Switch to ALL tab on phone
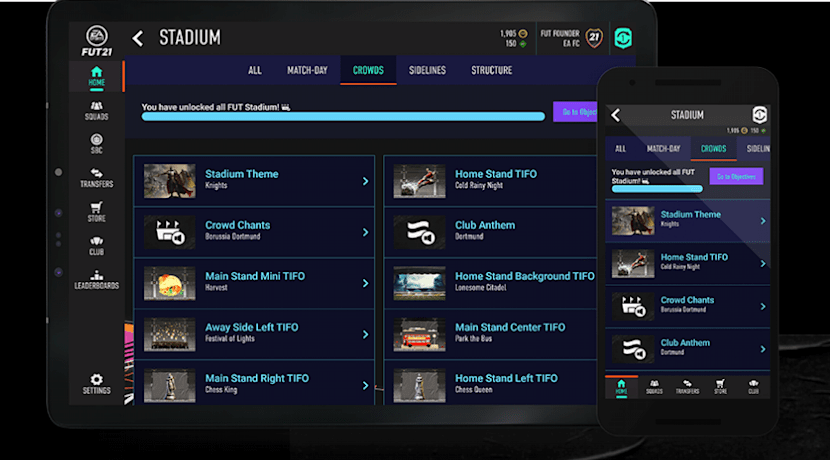 620,149
